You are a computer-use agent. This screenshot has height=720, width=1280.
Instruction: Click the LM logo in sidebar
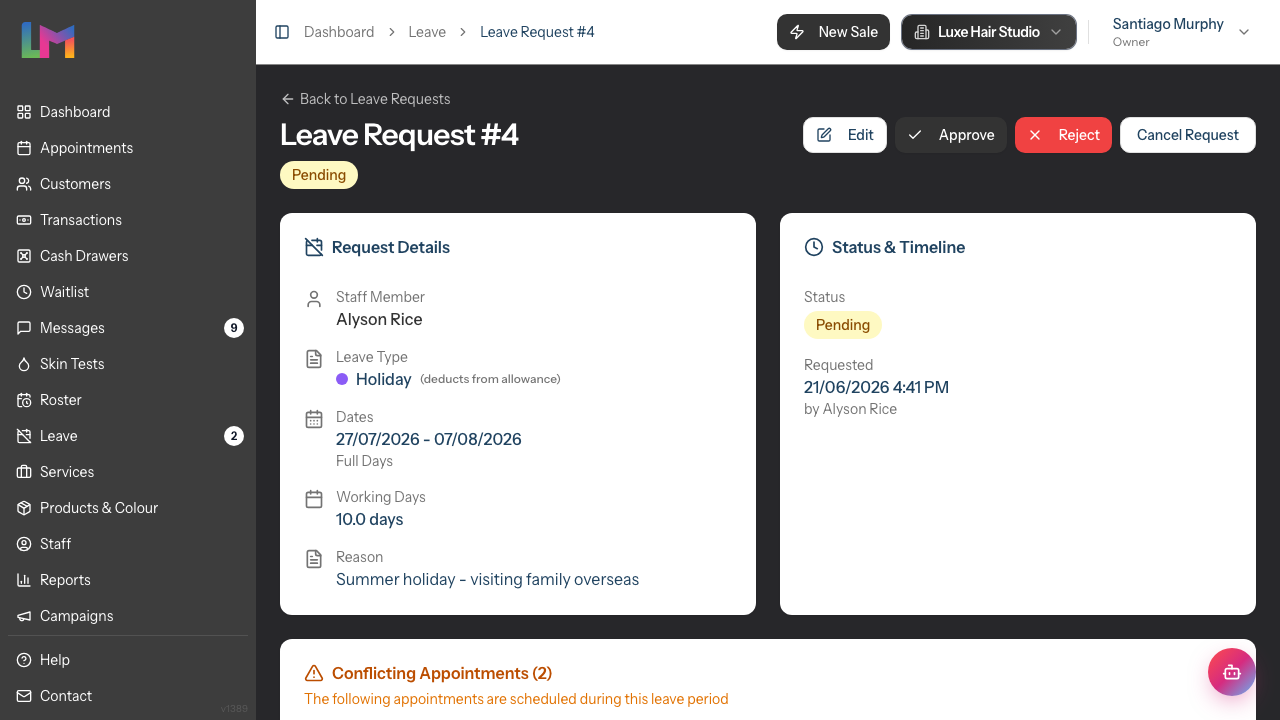tap(48, 40)
